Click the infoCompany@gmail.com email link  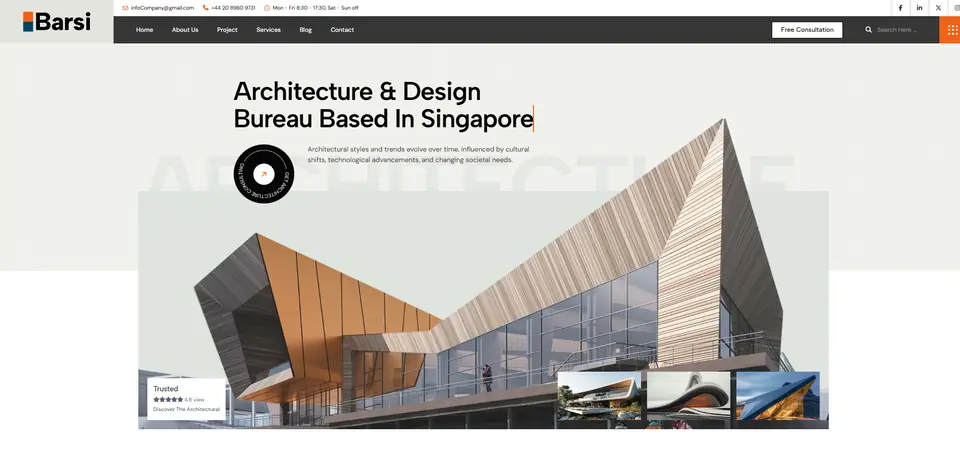[162, 8]
